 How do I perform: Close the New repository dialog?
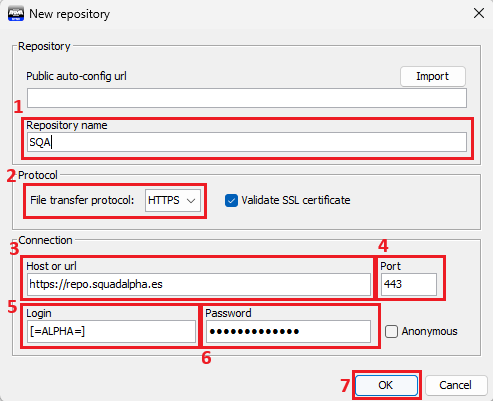[479, 13]
